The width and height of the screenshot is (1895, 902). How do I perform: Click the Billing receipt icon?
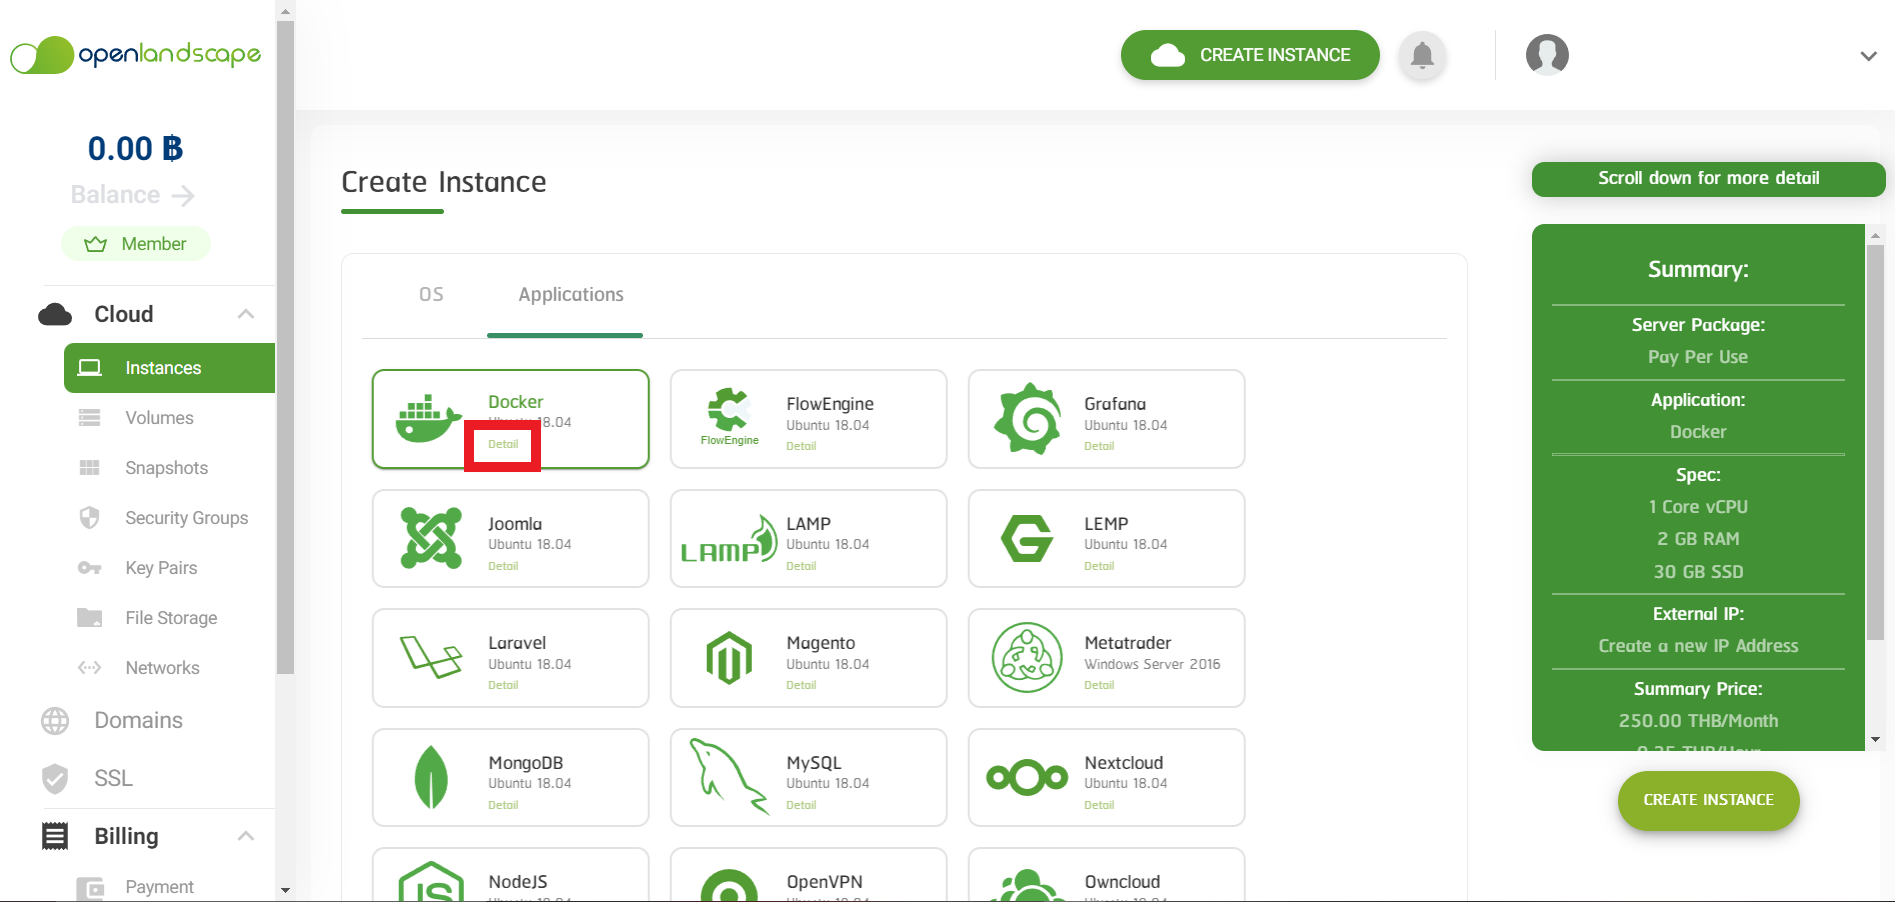click(x=55, y=836)
